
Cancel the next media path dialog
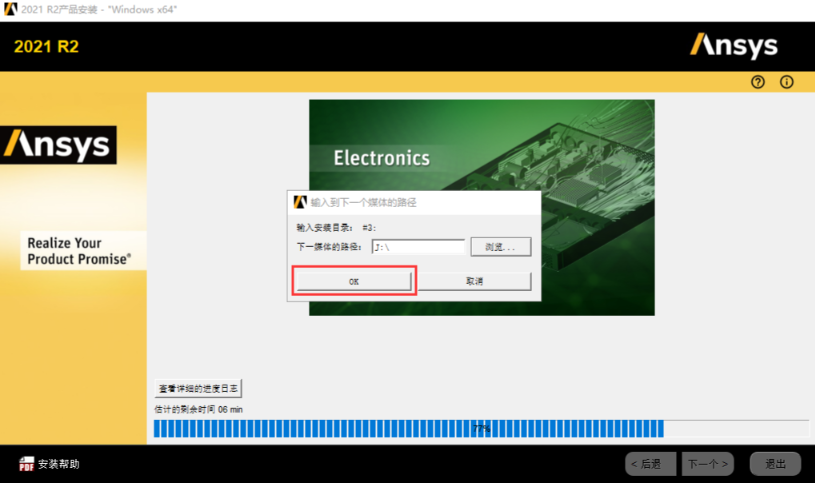click(x=475, y=281)
